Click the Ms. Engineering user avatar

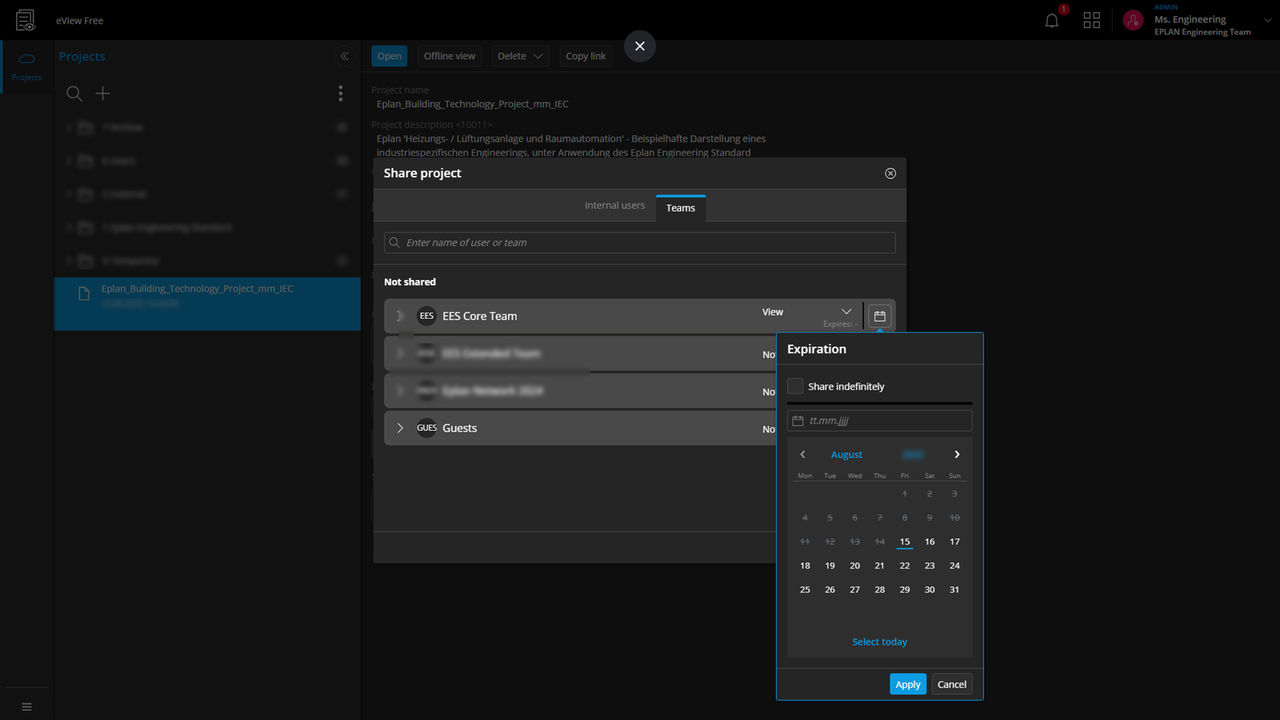point(1133,20)
